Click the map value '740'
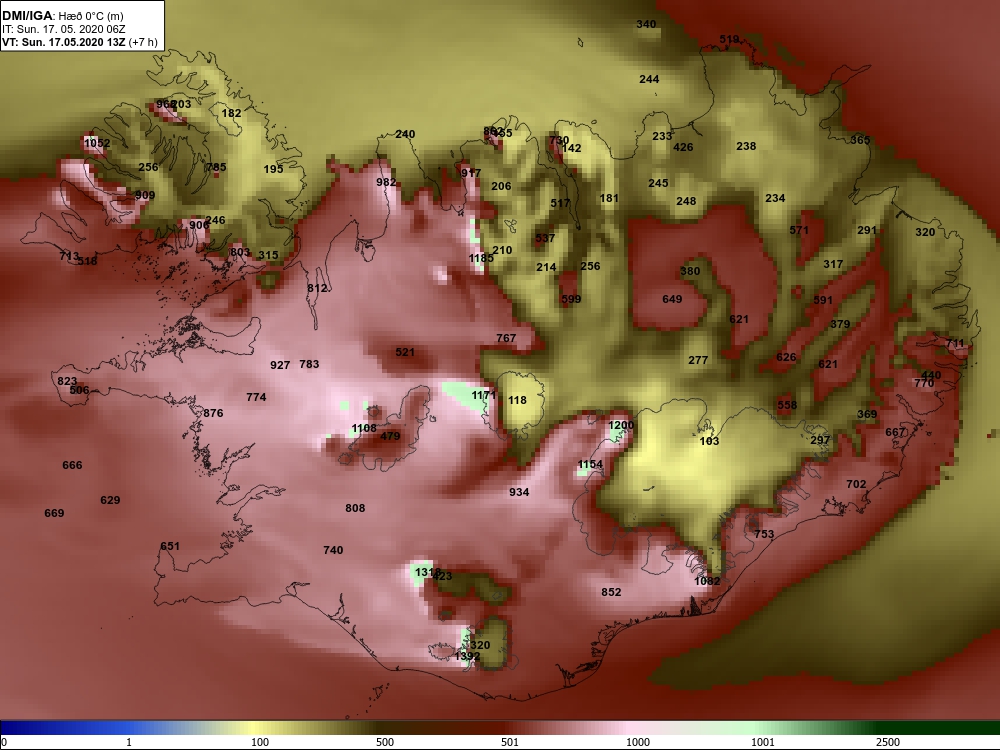Image resolution: width=1000 pixels, height=750 pixels. click(x=334, y=550)
